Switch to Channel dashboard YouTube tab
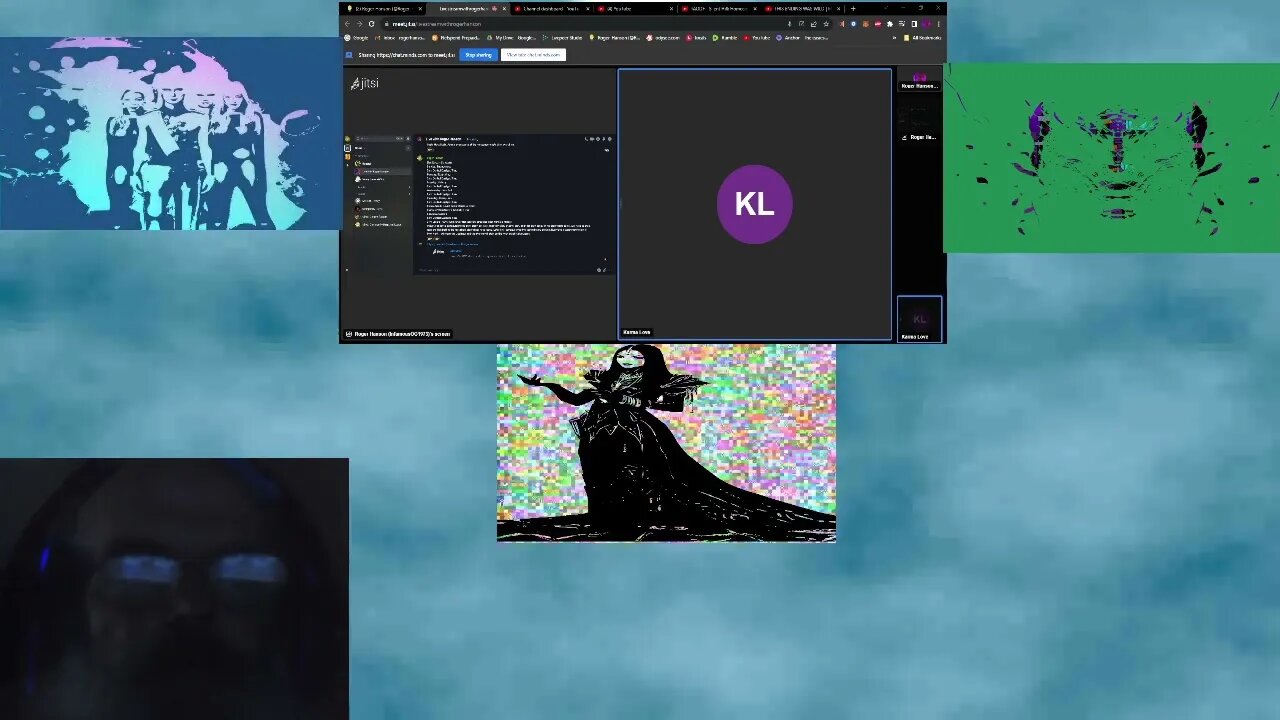The height and width of the screenshot is (720, 1280). [553, 8]
